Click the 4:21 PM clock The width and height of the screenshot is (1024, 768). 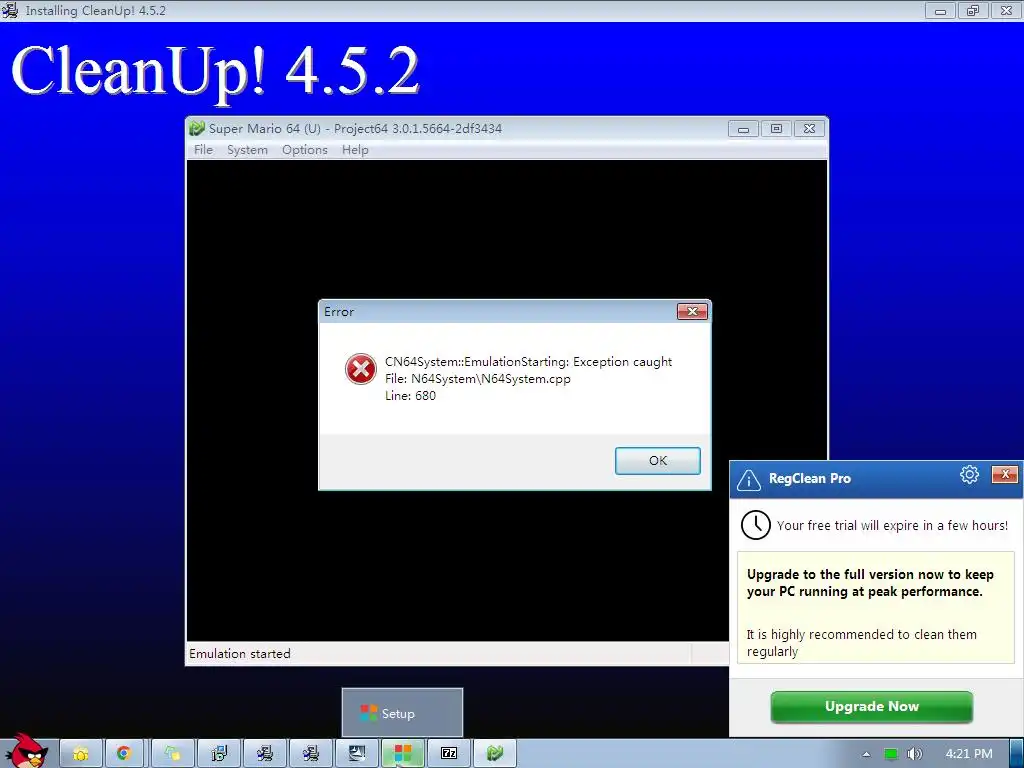[969, 754]
